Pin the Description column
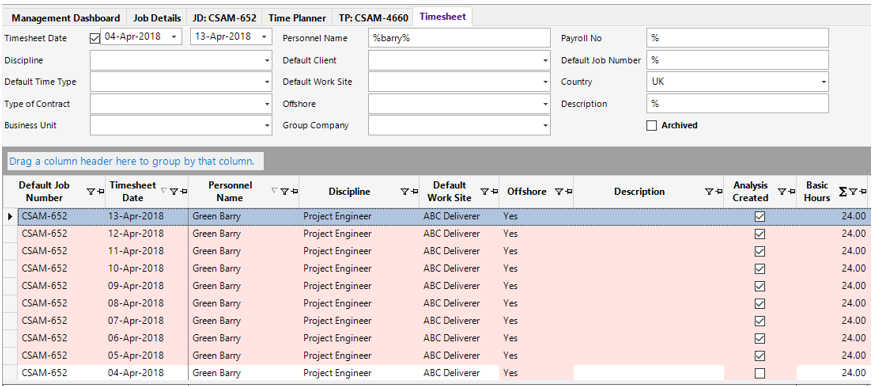 (718, 192)
